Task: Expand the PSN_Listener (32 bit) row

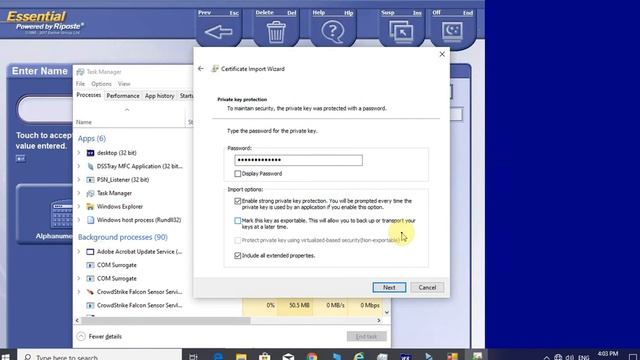Action: (x=79, y=180)
